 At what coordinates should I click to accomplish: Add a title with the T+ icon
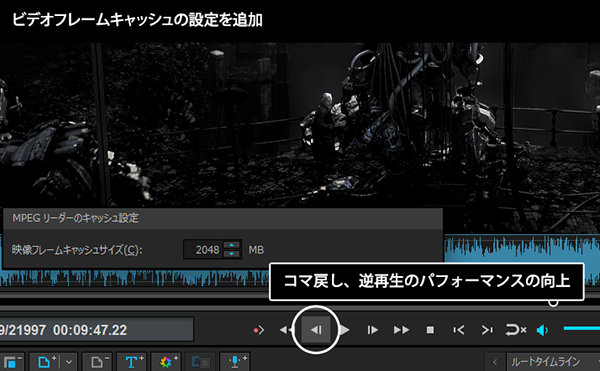(131, 361)
